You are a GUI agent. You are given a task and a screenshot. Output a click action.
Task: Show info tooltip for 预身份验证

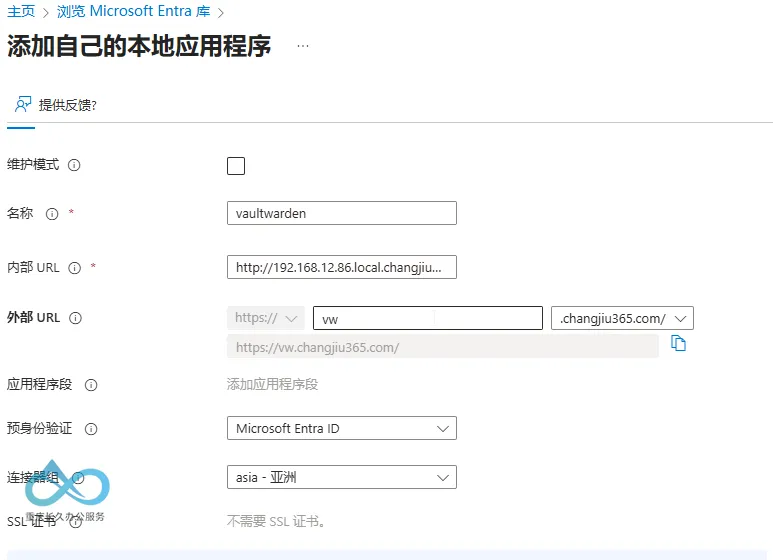click(91, 429)
